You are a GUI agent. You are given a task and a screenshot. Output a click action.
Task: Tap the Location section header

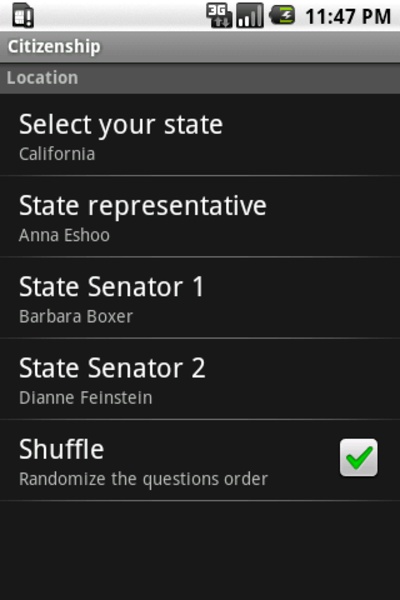200,78
